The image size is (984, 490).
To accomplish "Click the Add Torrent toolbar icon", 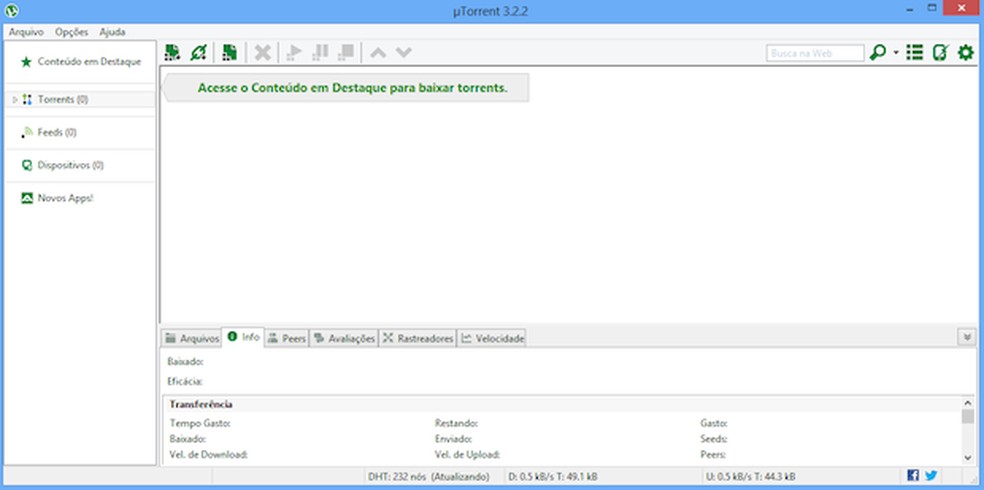I will (x=172, y=53).
